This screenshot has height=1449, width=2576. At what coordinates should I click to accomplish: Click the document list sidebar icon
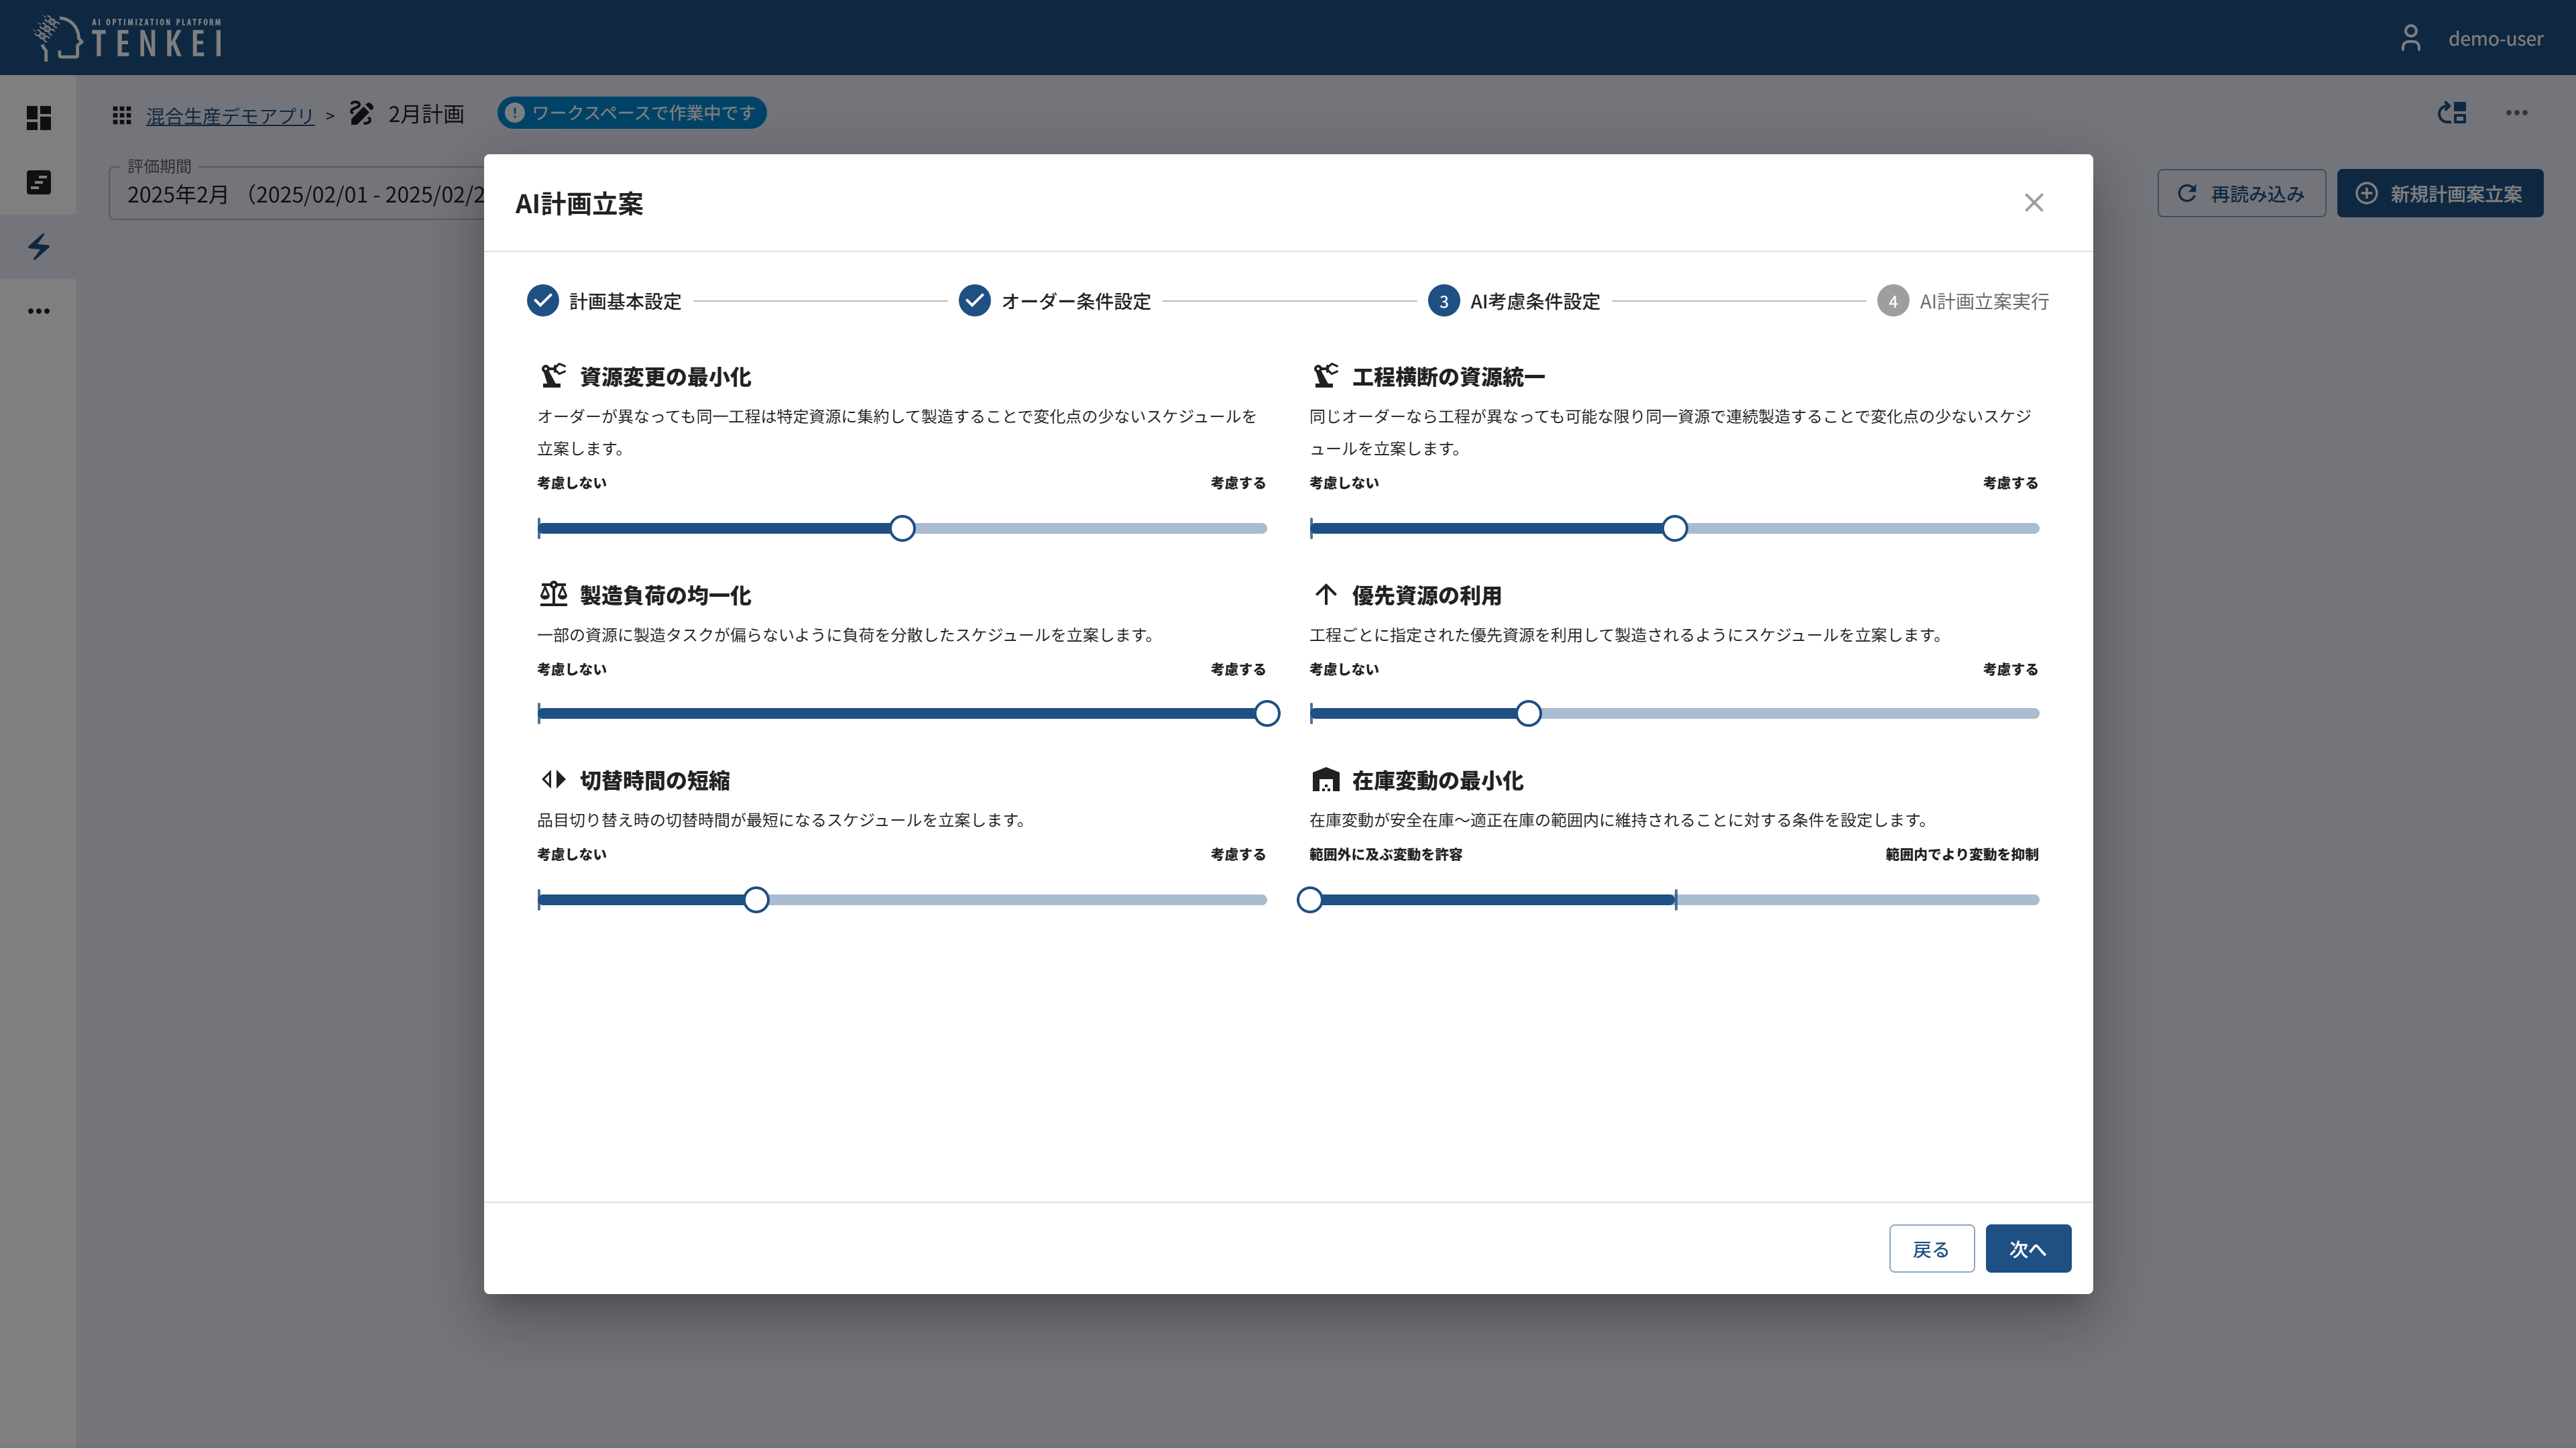pyautogui.click(x=38, y=182)
